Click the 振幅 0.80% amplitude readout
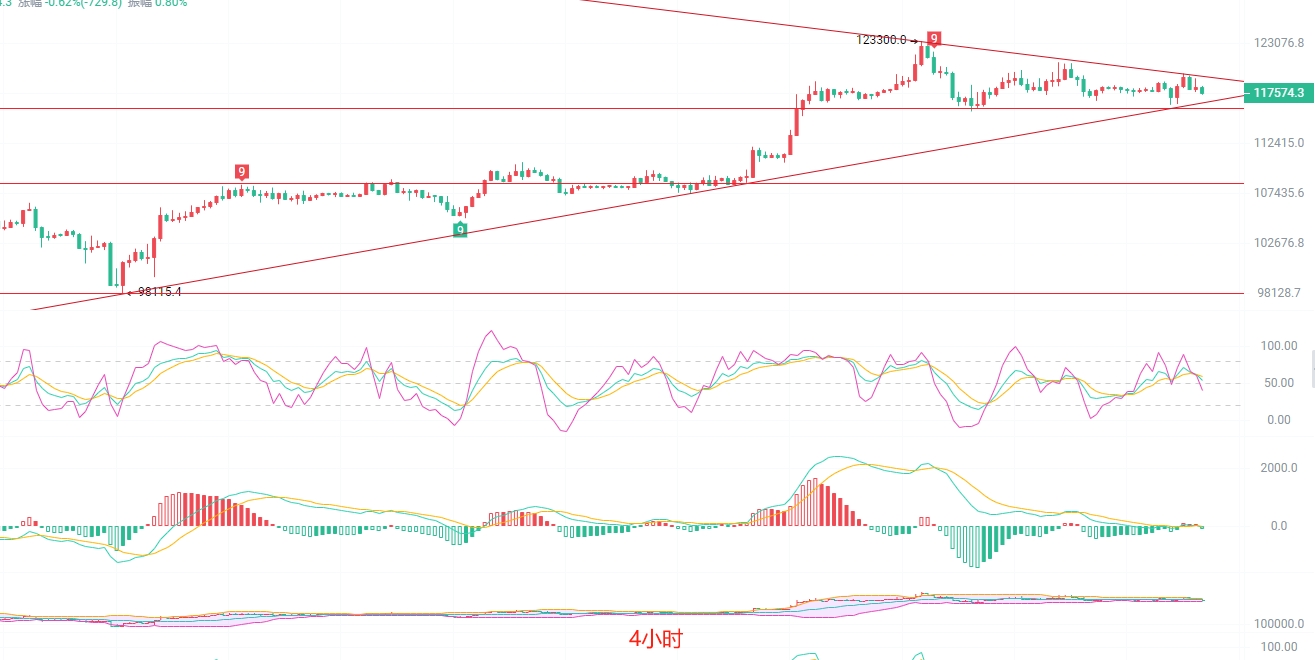Viewport: 1315px width, 660px height. (157, 4)
